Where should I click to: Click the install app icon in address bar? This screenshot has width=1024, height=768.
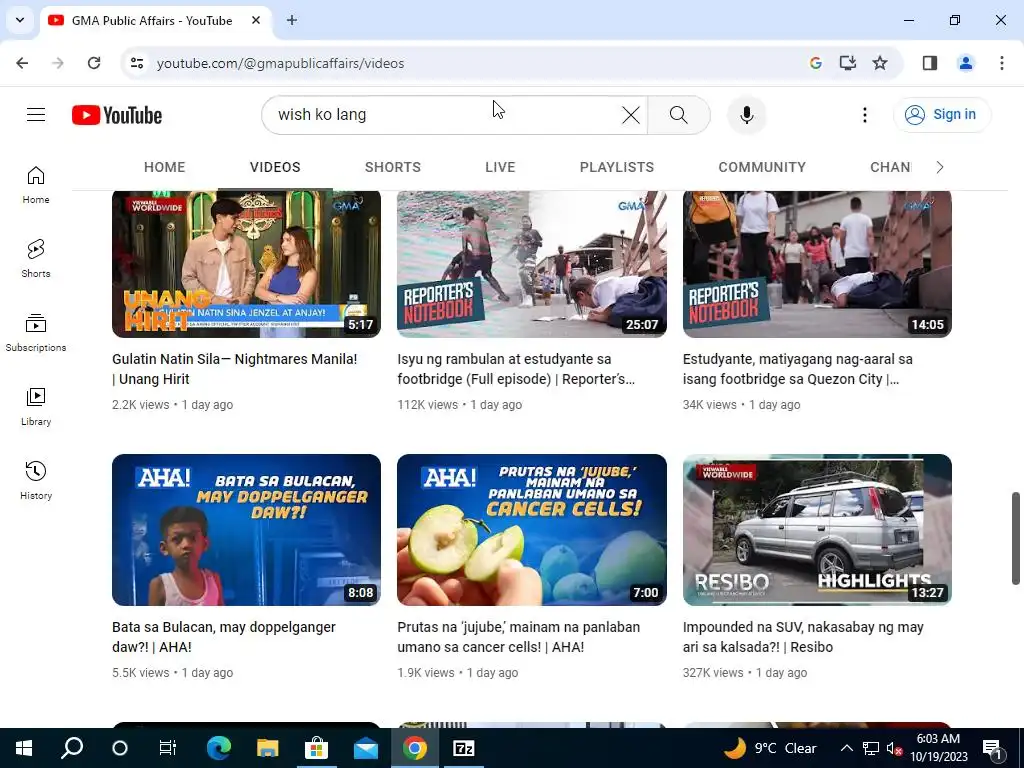tap(848, 63)
